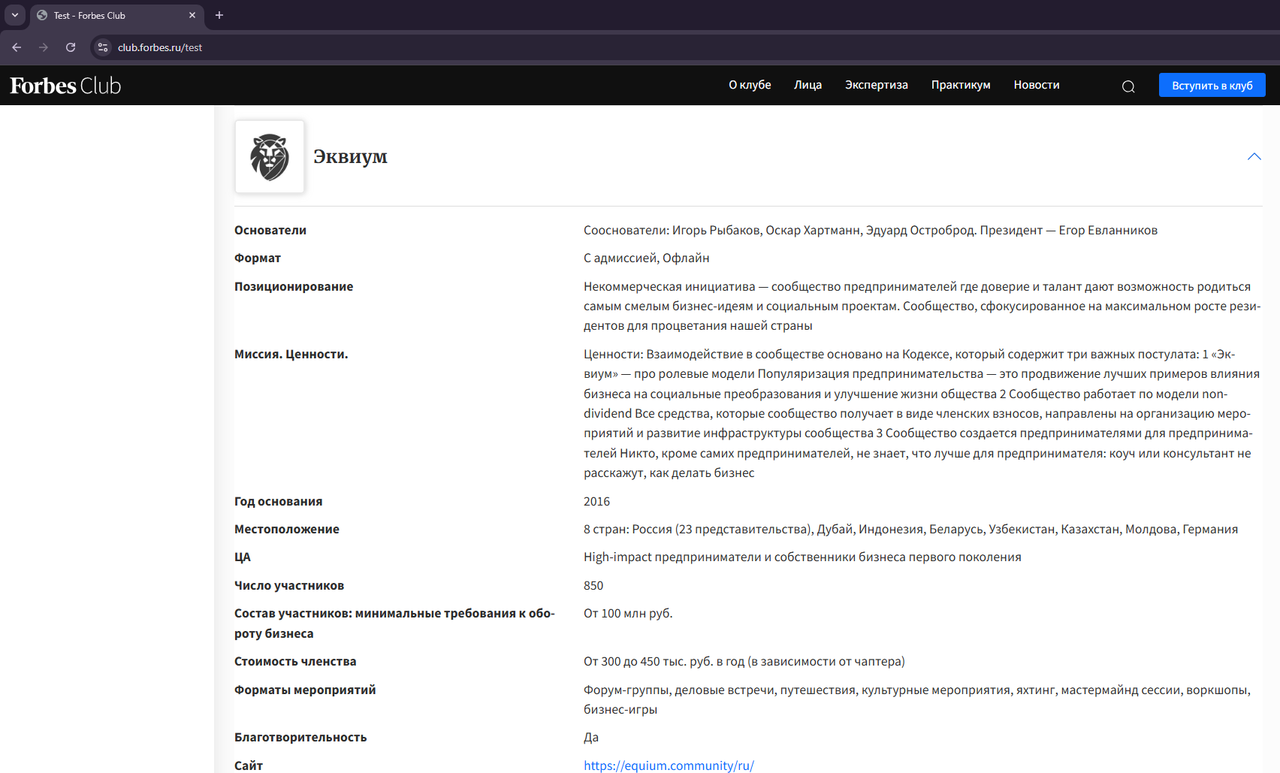Viewport: 1280px width, 773px height.
Task: Click the От 100 млн руб. value
Action: coord(628,613)
